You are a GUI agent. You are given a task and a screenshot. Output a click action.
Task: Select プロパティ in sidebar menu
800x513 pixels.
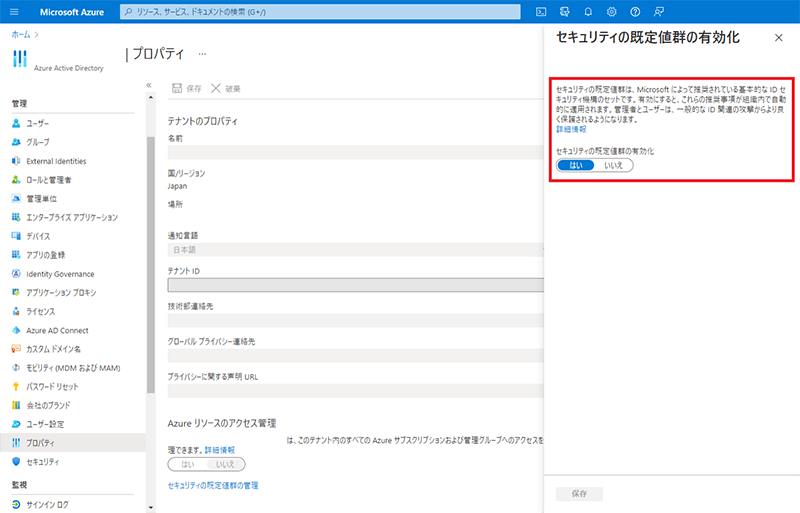point(73,443)
